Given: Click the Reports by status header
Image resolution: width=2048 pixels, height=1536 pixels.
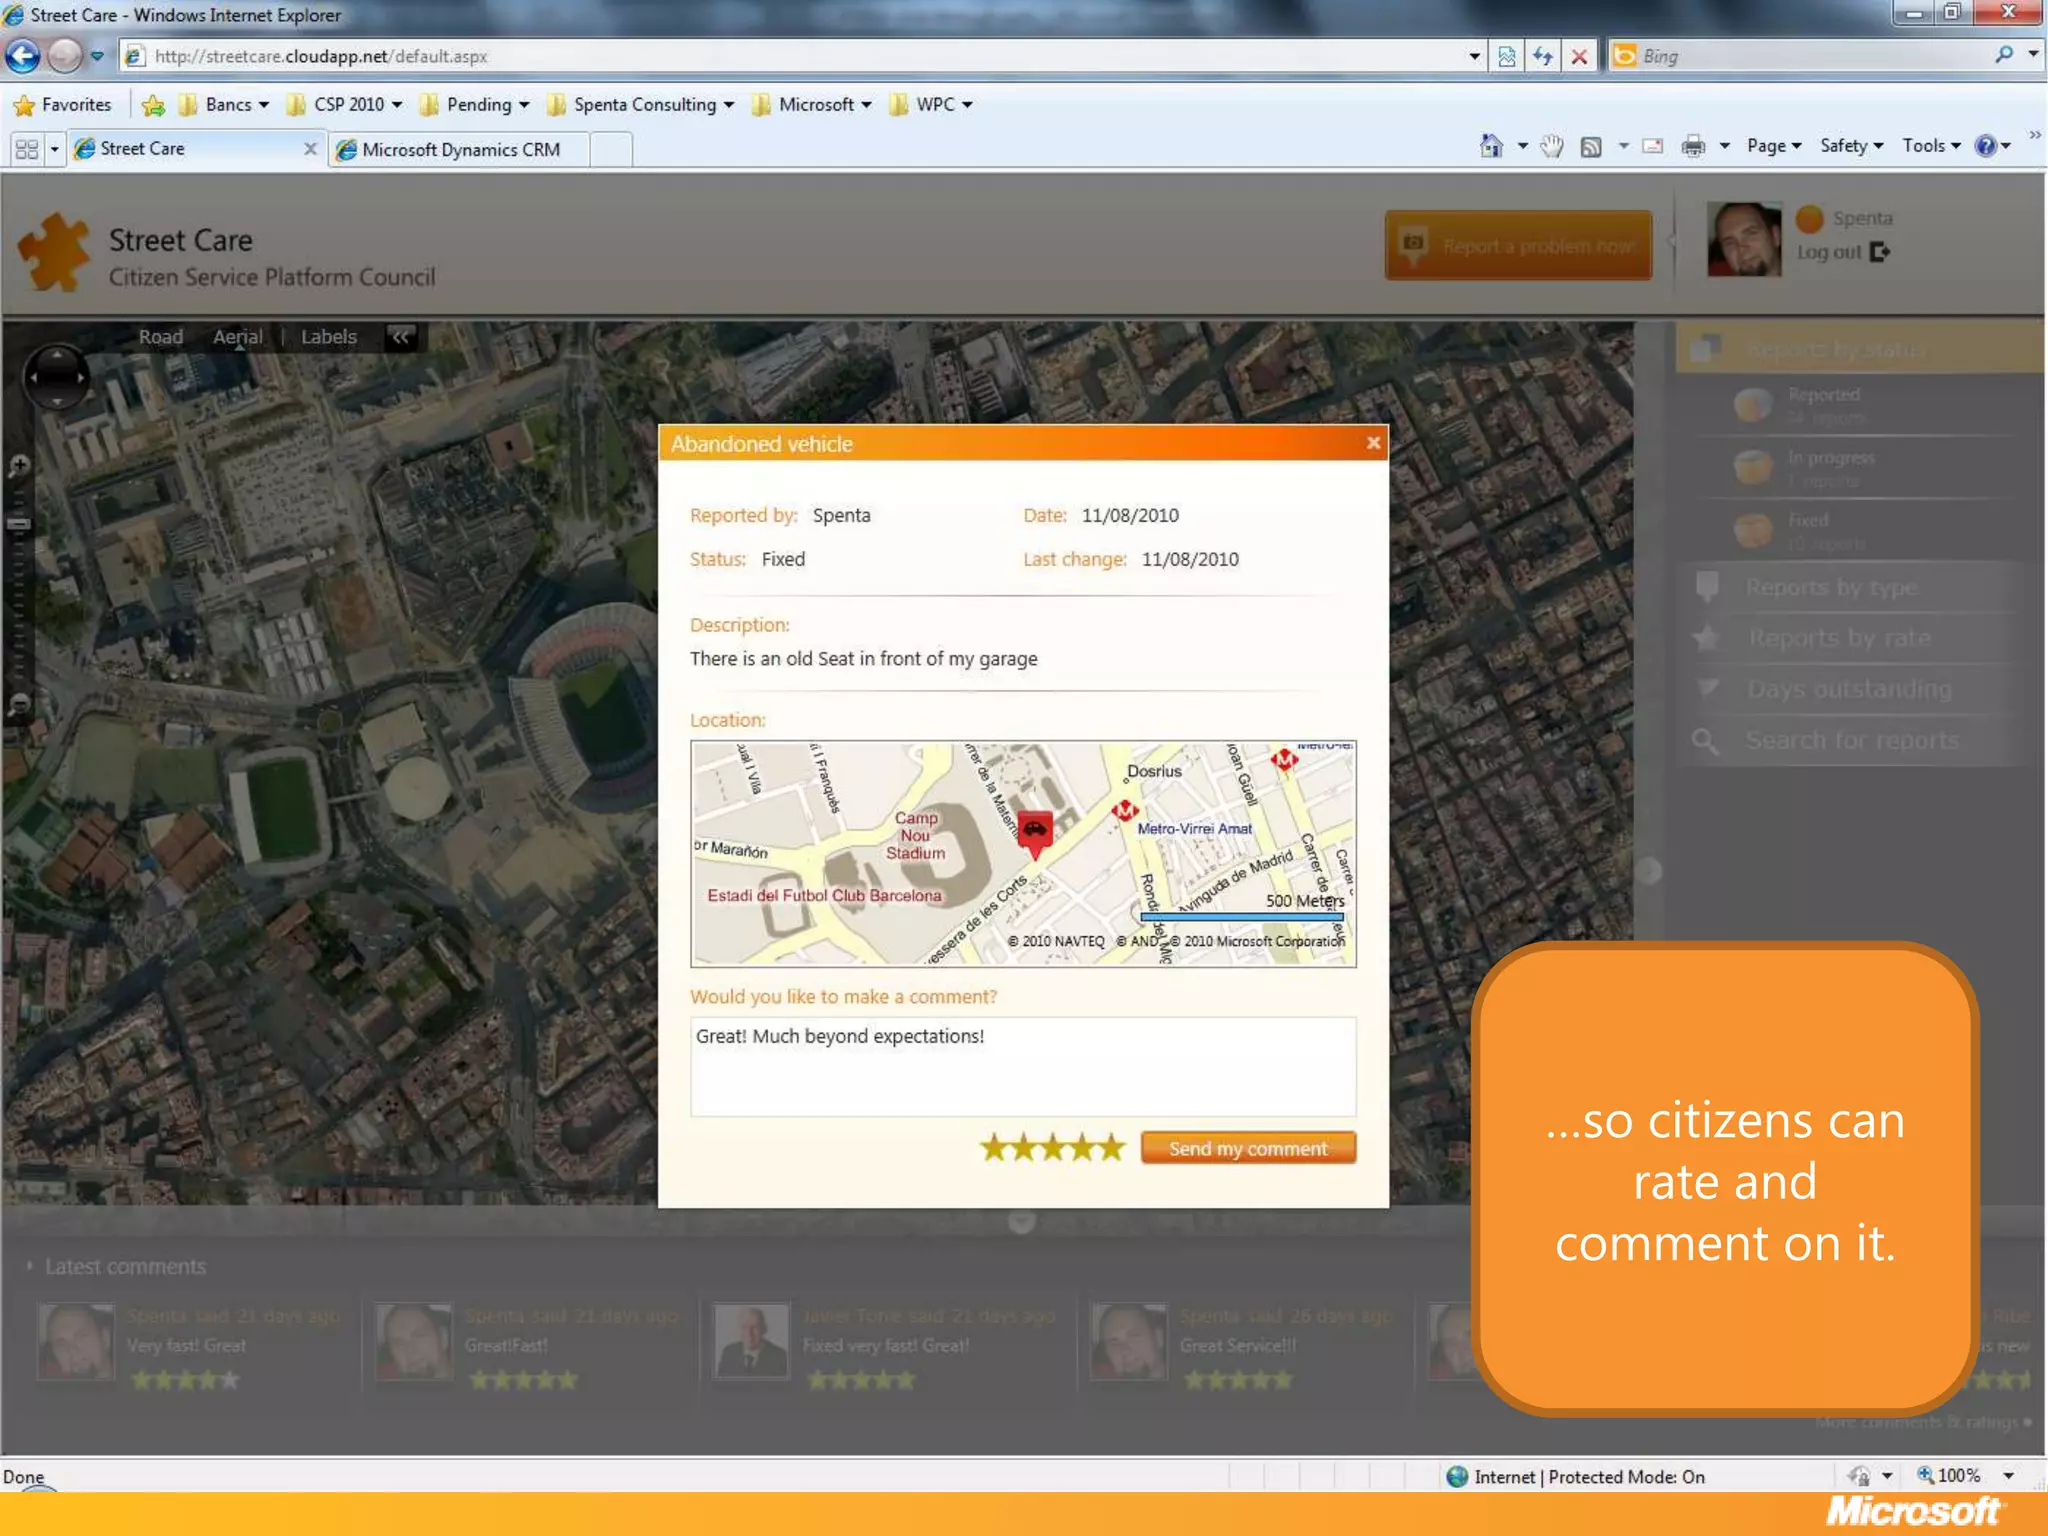Looking at the screenshot, I should pos(1860,349).
